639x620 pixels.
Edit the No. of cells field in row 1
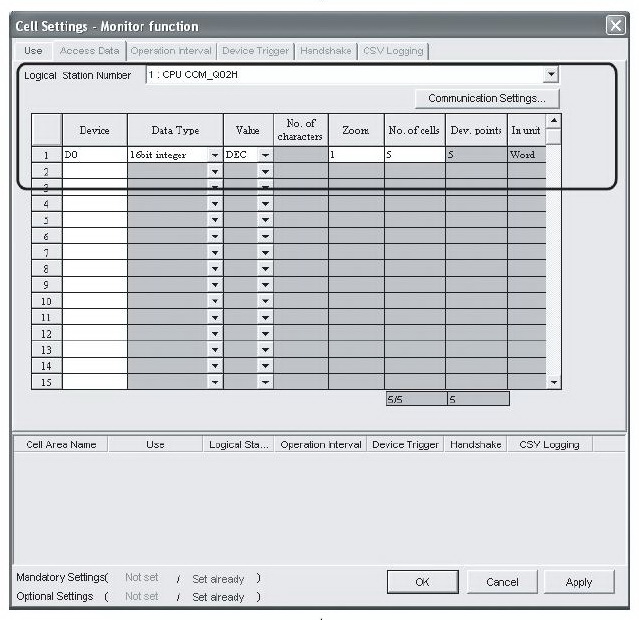414,155
